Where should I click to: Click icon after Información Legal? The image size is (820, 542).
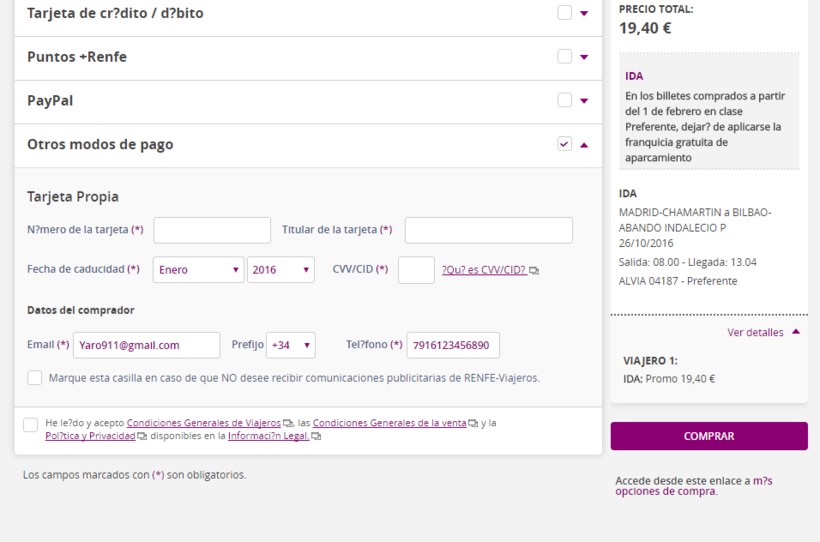tap(316, 436)
